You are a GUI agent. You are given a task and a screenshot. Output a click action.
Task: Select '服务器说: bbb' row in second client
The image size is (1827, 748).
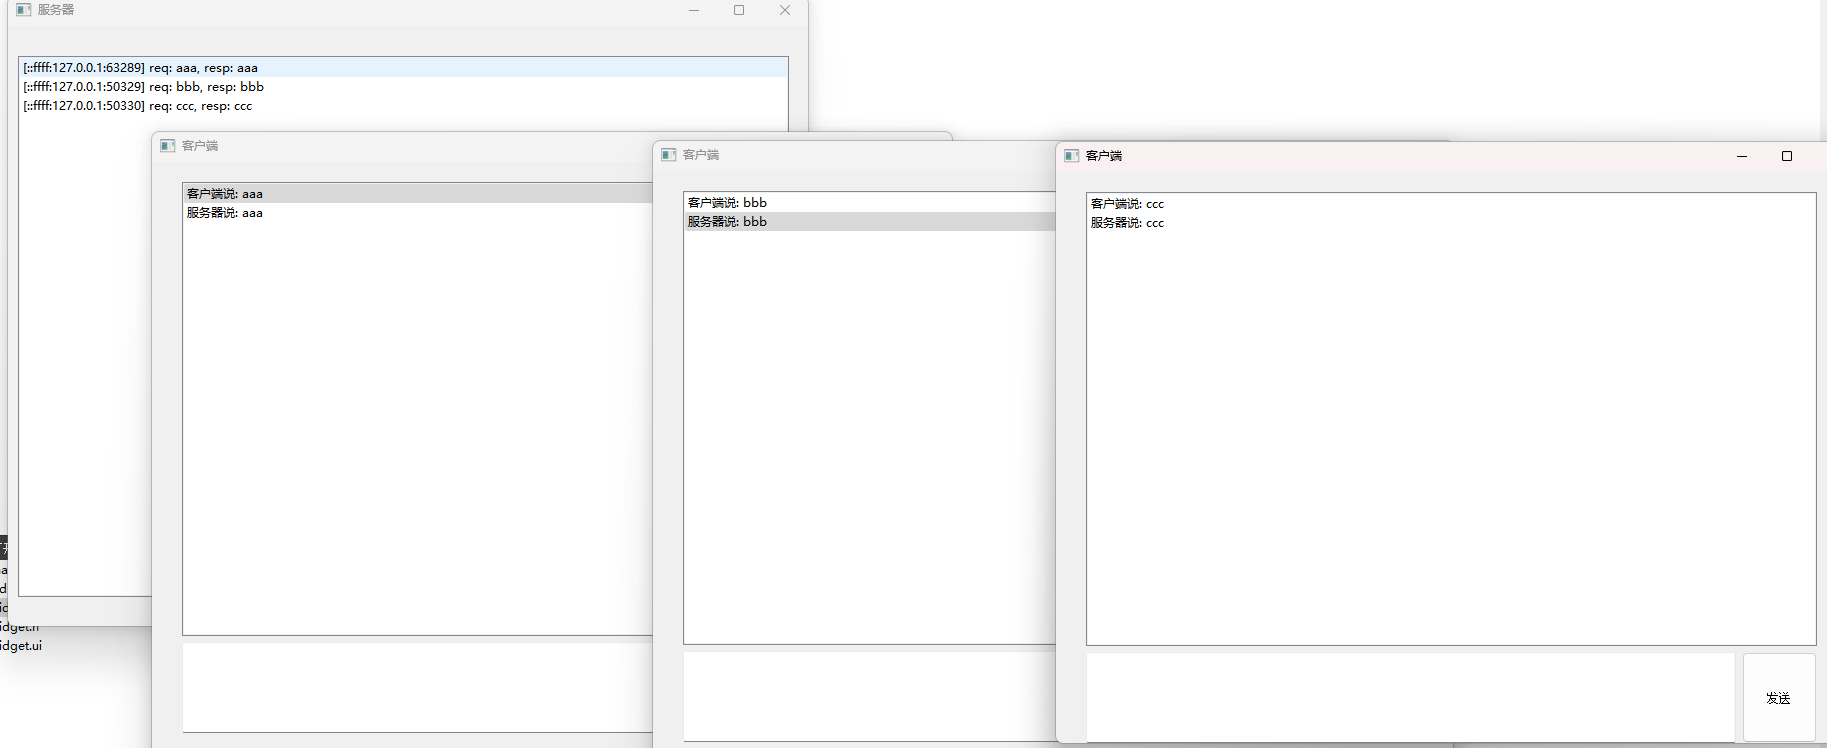click(x=870, y=222)
